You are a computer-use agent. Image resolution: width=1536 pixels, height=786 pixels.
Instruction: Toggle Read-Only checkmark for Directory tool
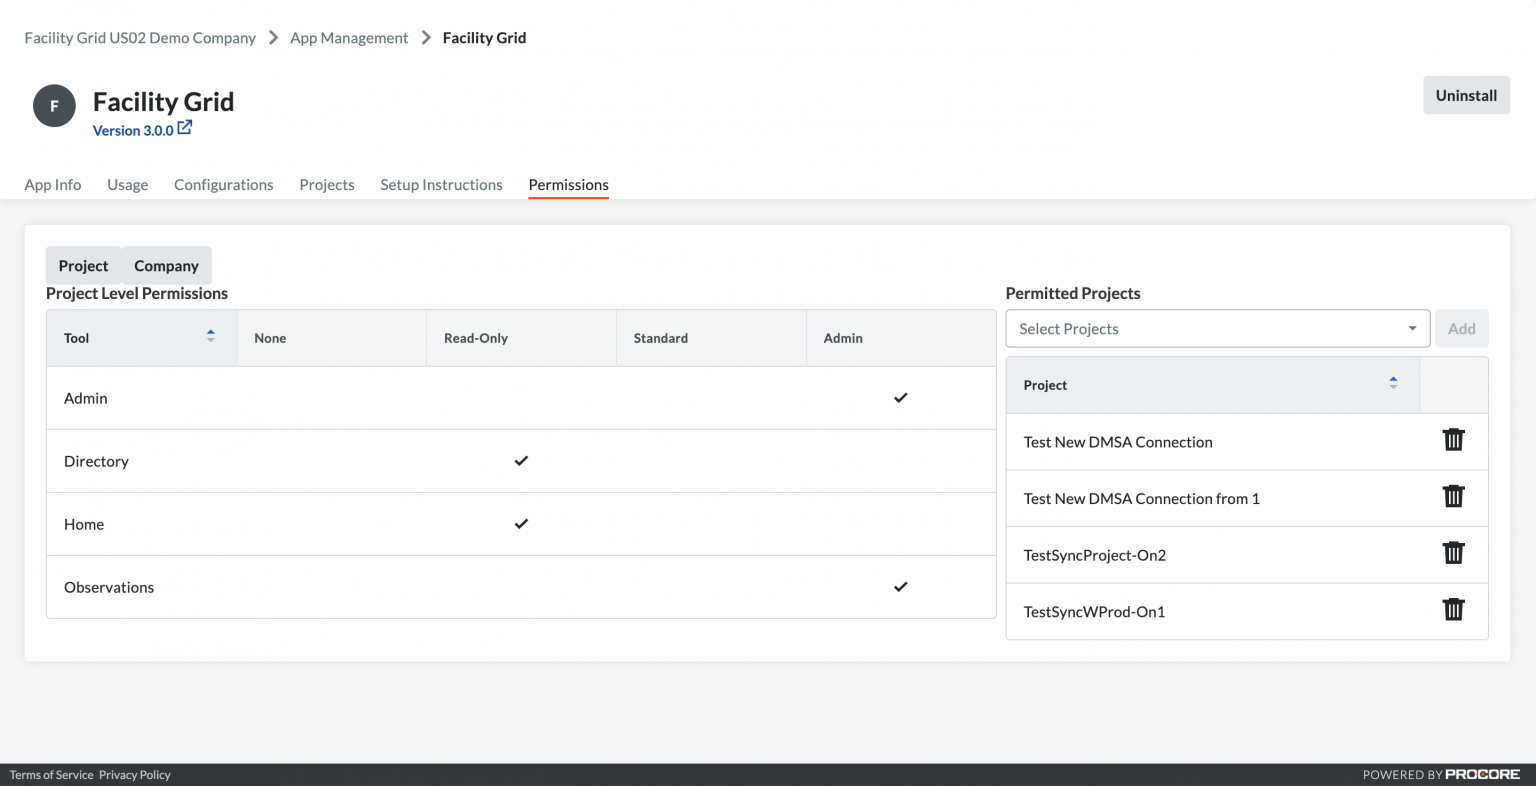coord(521,461)
